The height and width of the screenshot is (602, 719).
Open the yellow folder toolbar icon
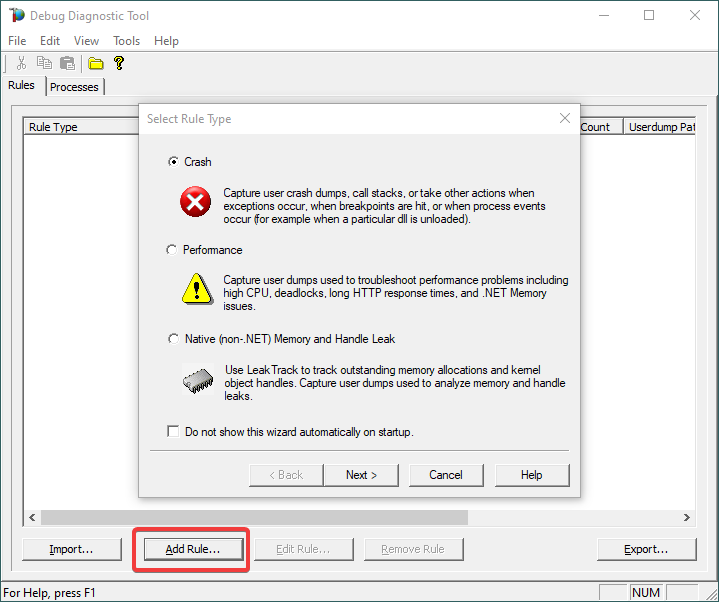pyautogui.click(x=96, y=63)
